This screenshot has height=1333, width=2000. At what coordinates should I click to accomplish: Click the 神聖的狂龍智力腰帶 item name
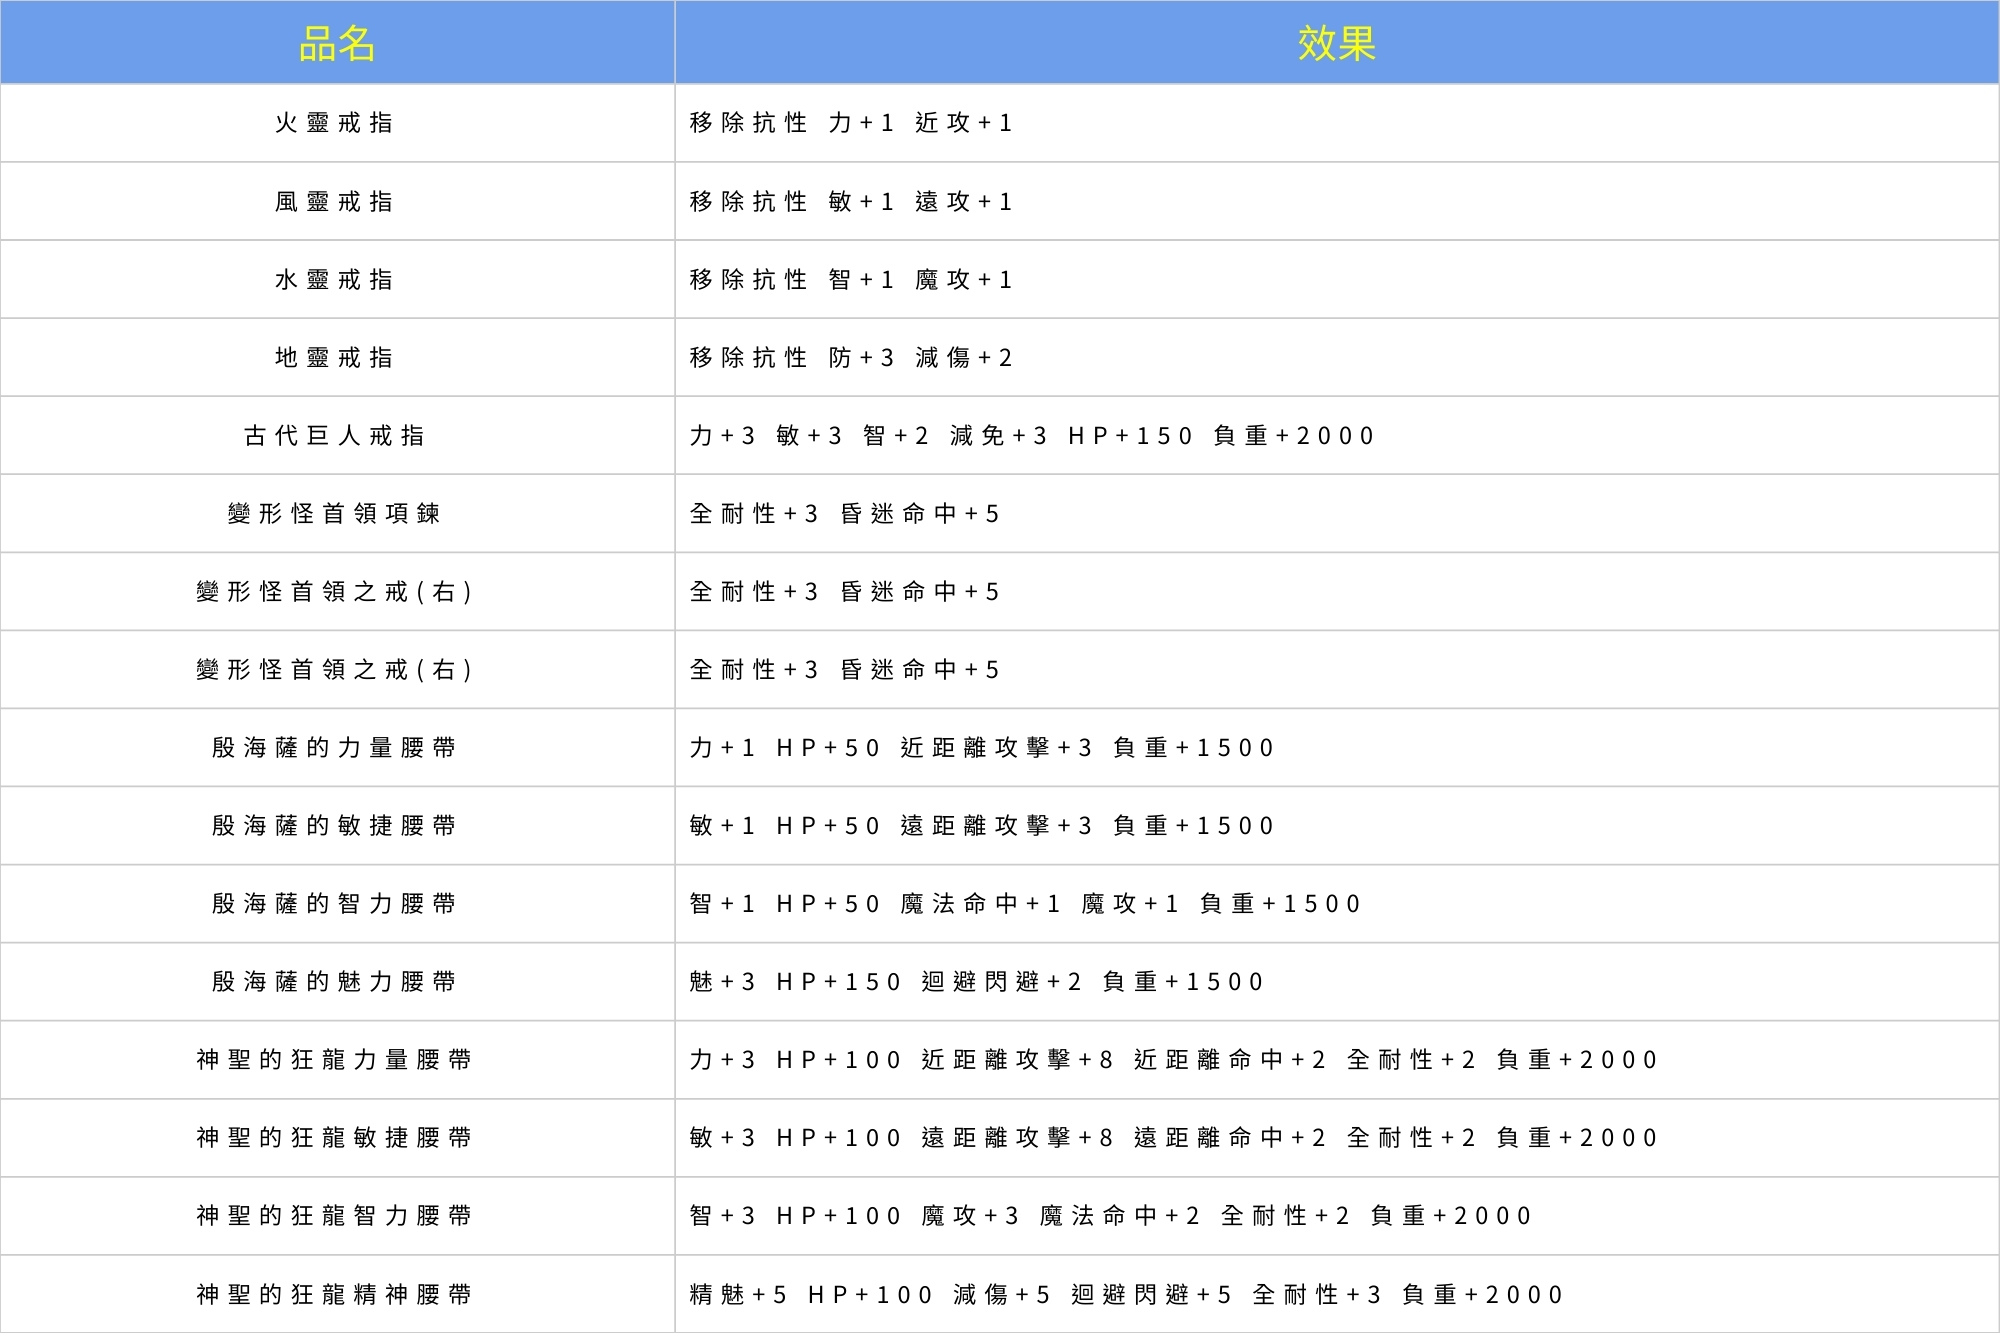pos(337,1215)
